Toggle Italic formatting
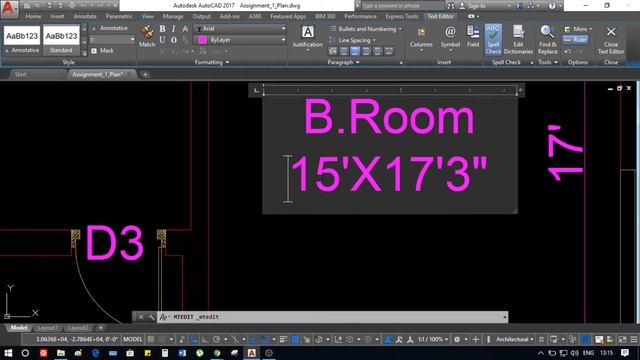 click(173, 29)
